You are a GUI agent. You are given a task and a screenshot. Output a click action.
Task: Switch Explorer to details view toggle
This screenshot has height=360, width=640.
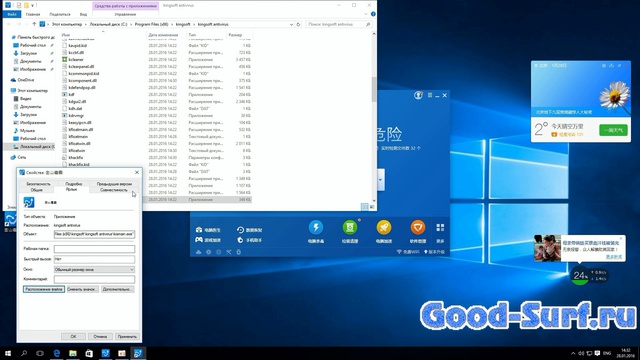click(x=364, y=207)
